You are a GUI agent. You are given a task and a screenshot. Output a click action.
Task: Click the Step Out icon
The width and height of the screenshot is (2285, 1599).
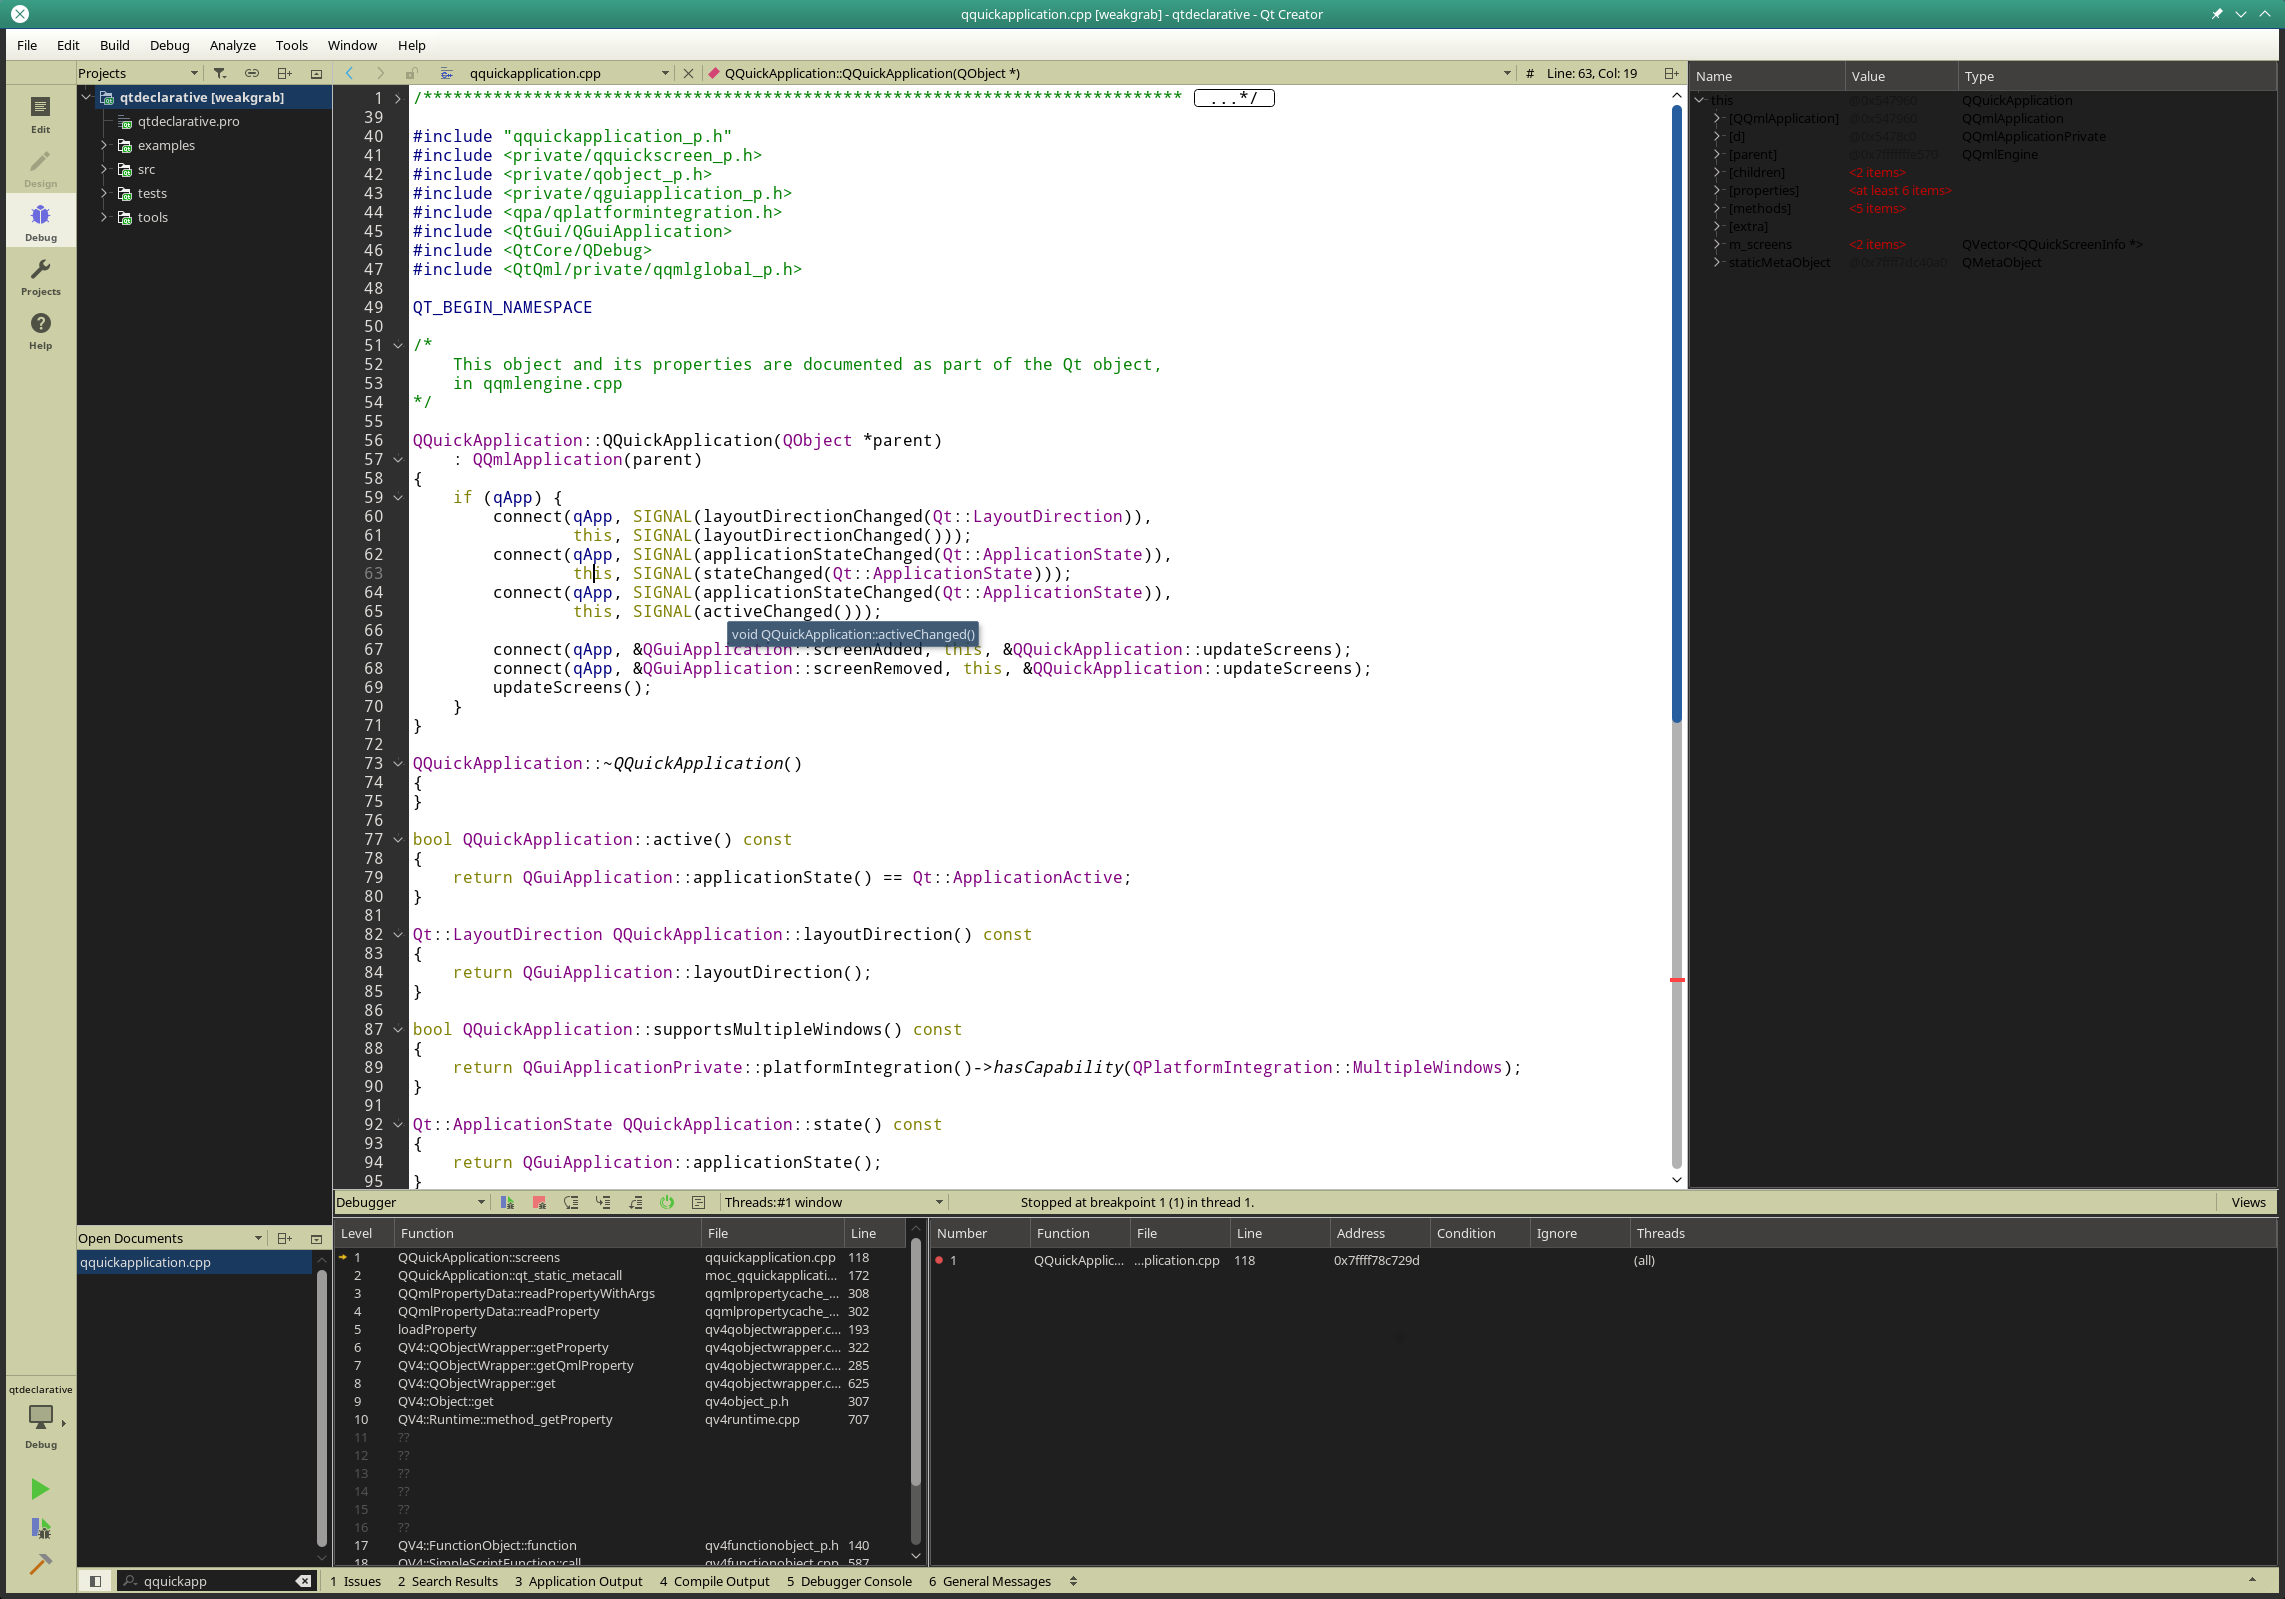(635, 1202)
